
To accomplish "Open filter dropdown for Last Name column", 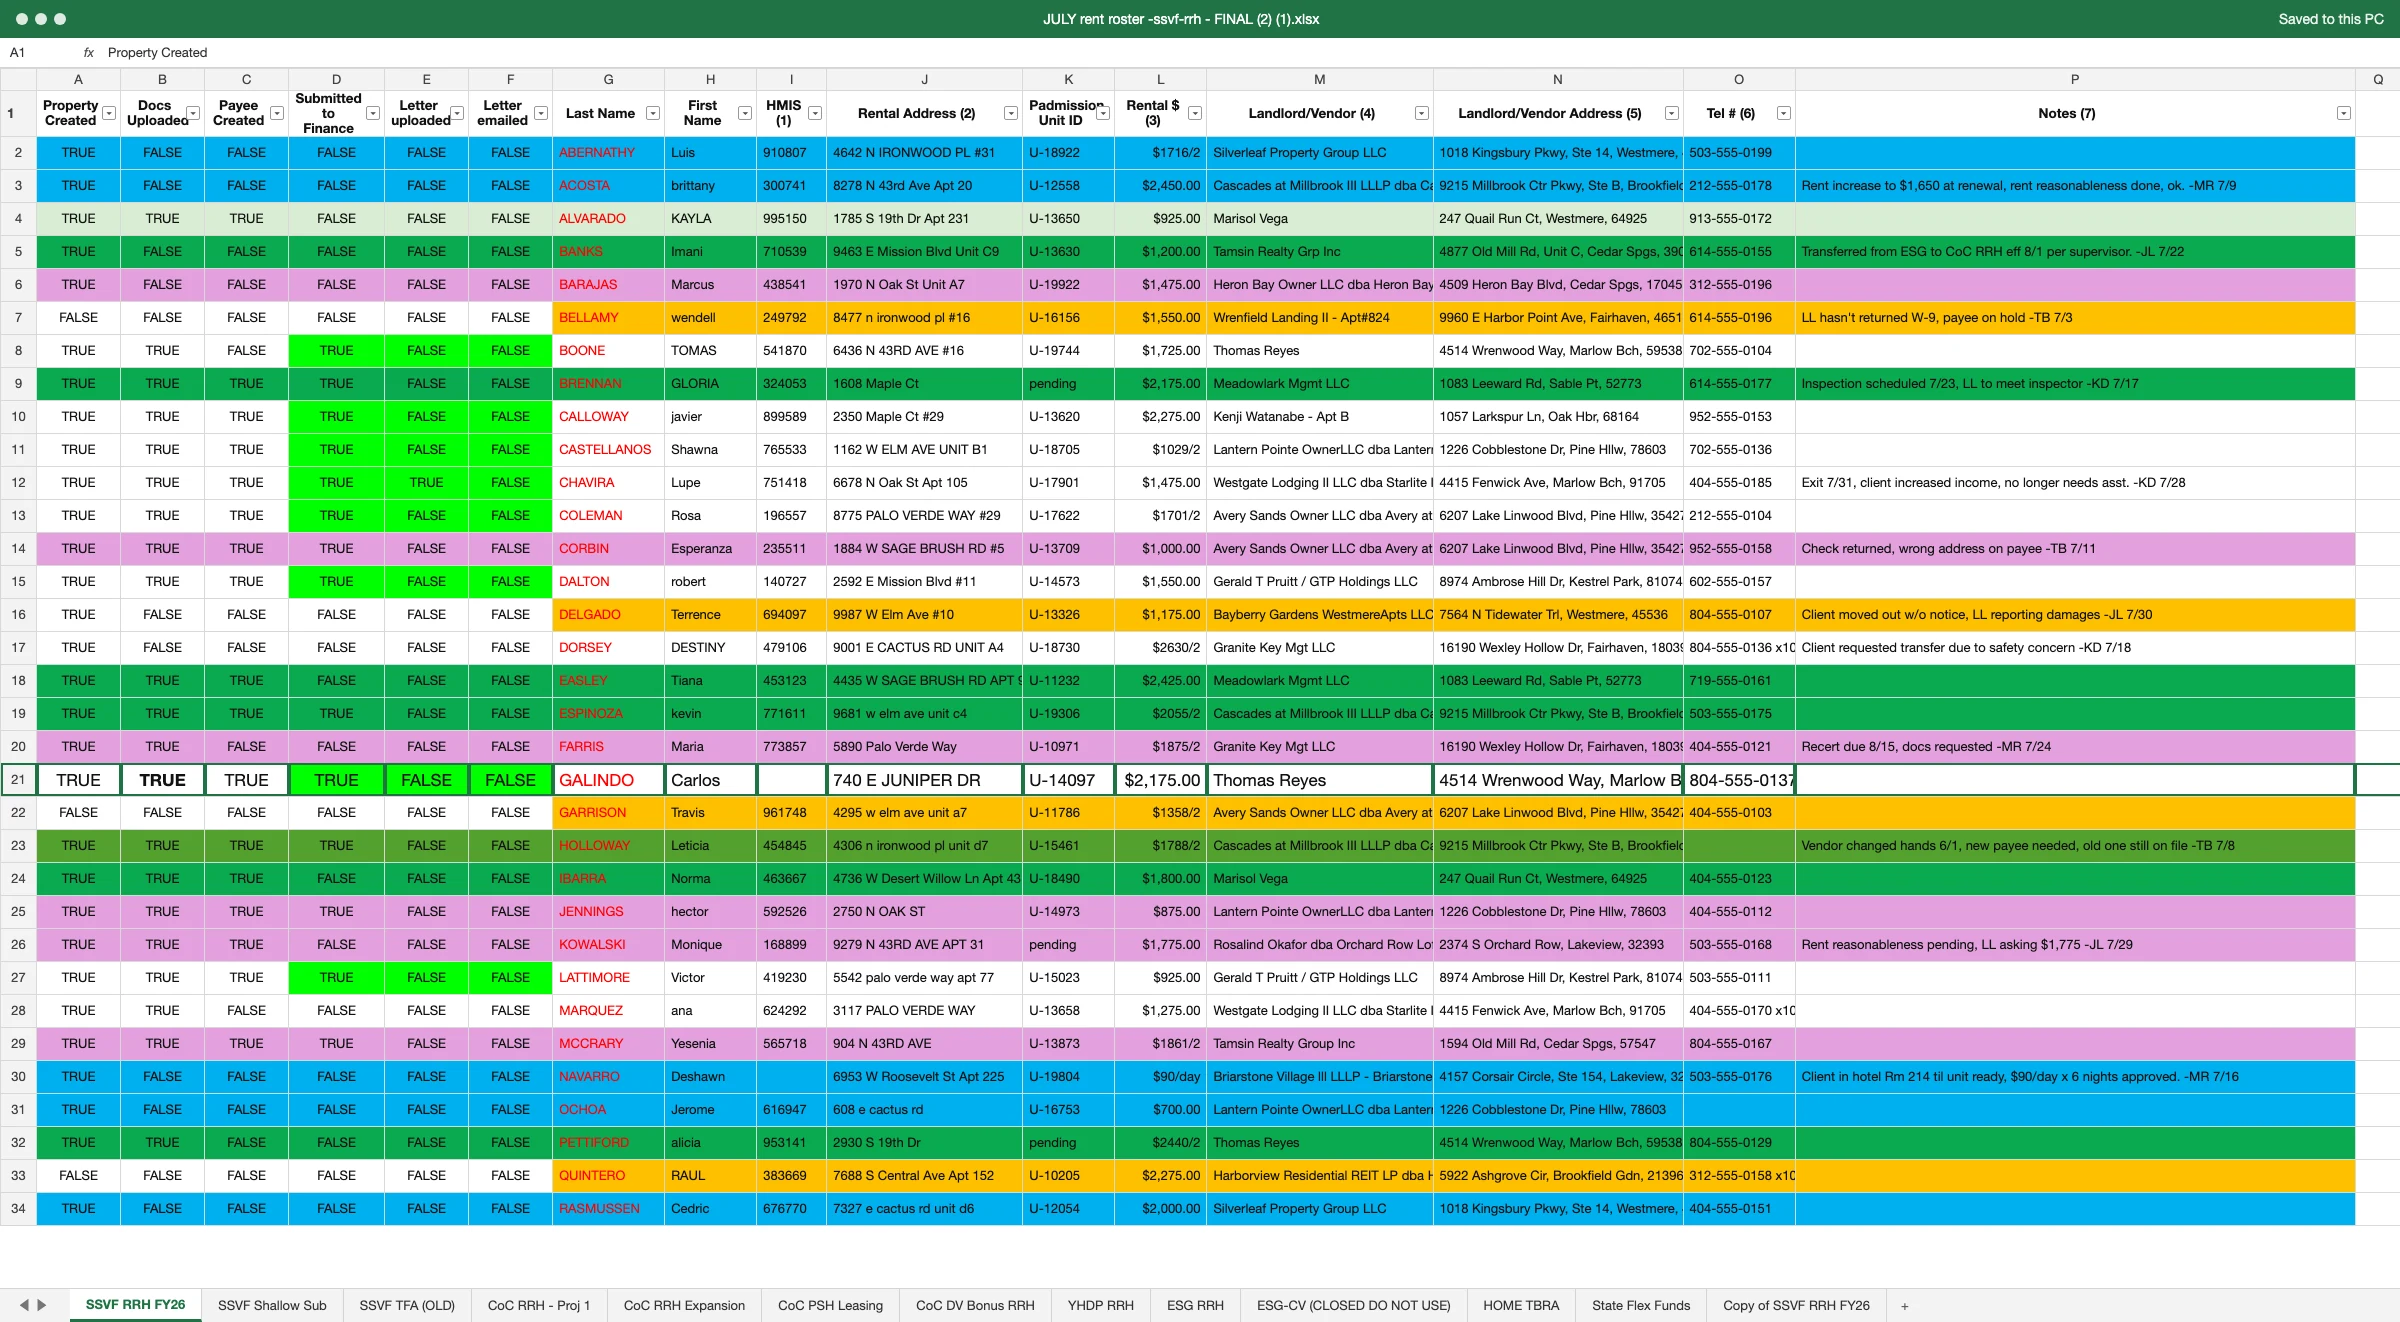I will (653, 113).
